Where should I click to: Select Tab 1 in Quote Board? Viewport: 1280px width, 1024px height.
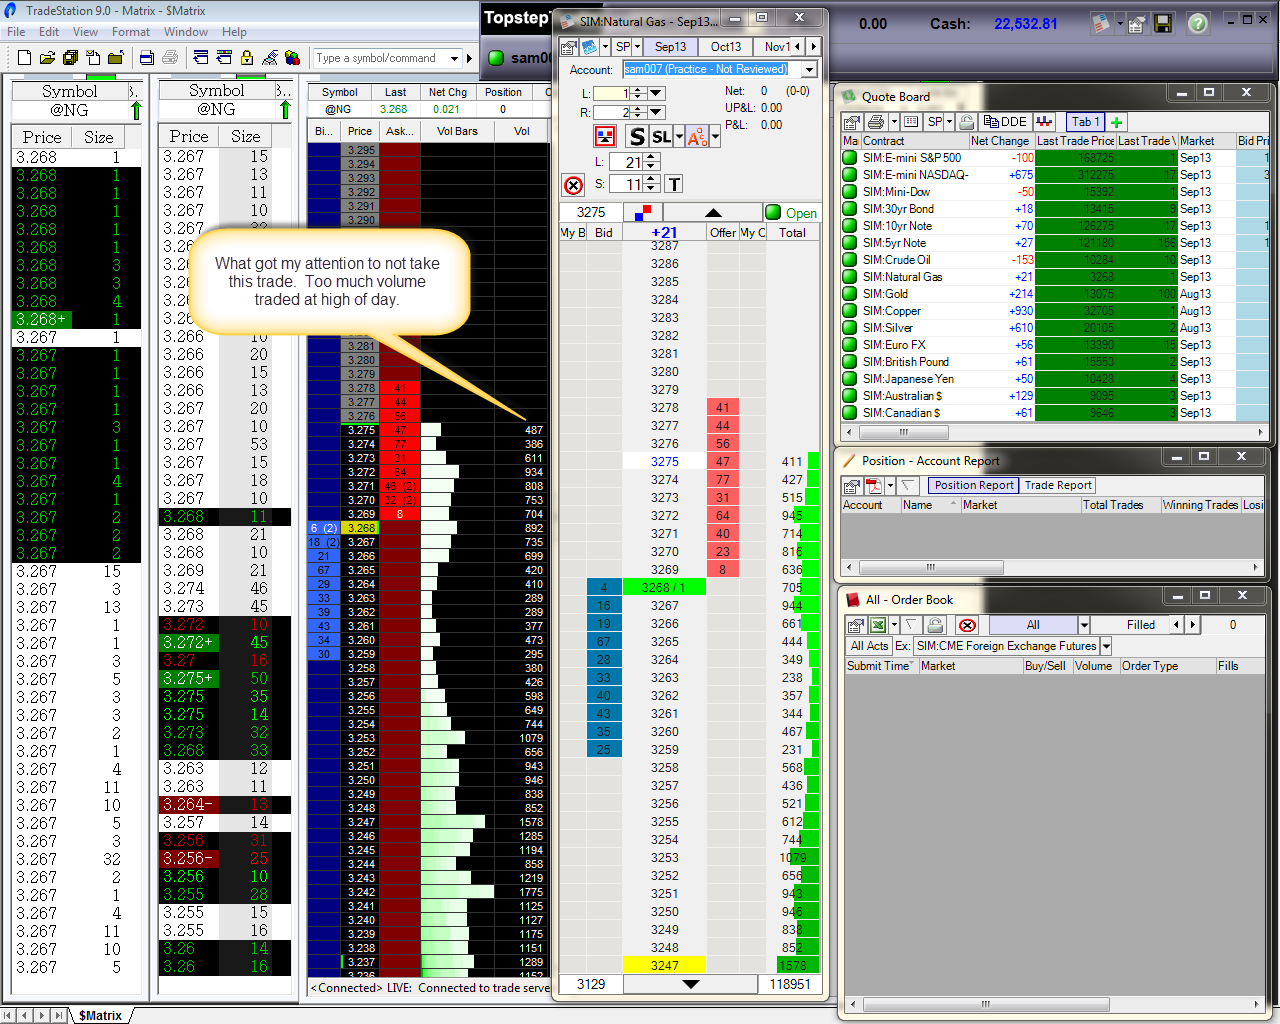click(1085, 122)
